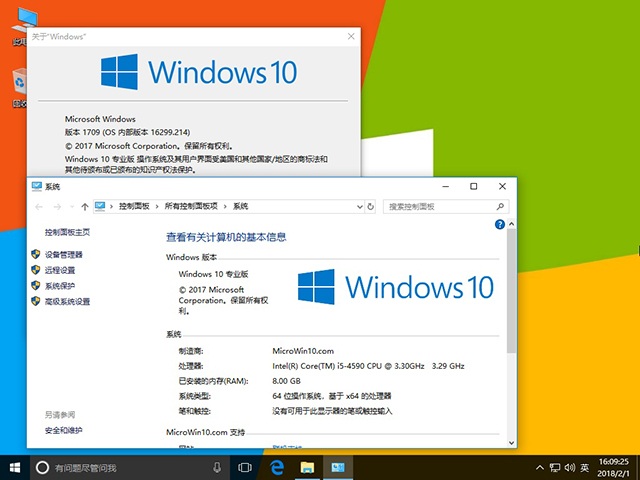Open 设备管理器 link
The image size is (640, 480).
click(64, 255)
